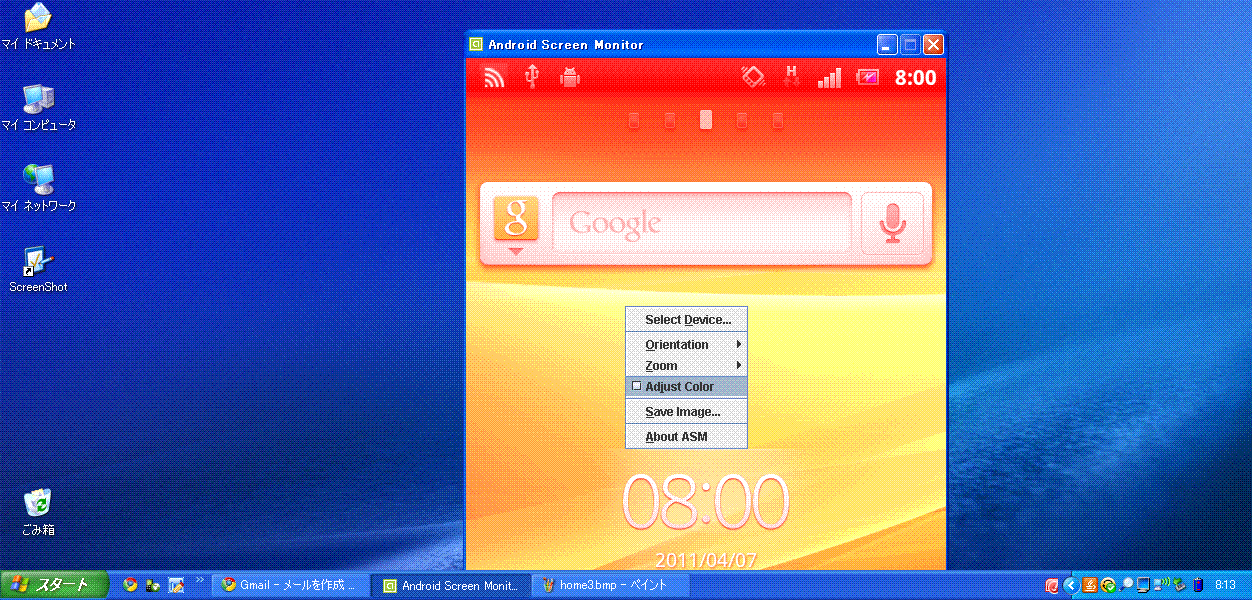1252x600 pixels.
Task: Switch to home3.bmp Paint taskbar button
Action: point(611,585)
